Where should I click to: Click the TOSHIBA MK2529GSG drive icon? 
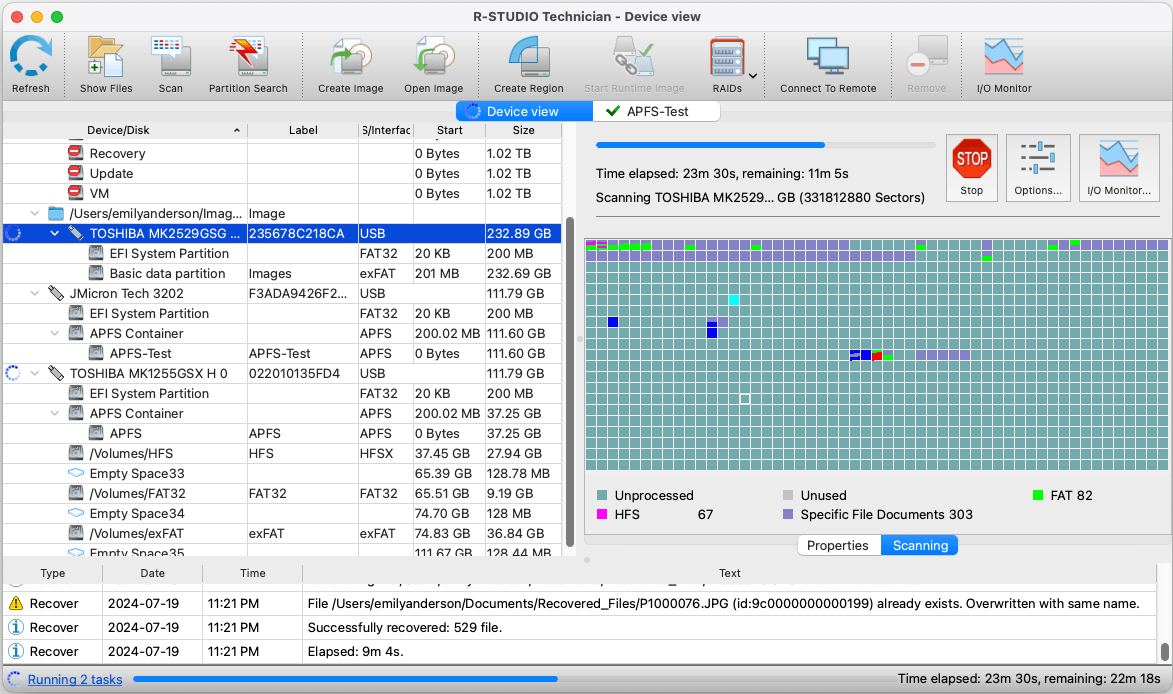(x=76, y=233)
